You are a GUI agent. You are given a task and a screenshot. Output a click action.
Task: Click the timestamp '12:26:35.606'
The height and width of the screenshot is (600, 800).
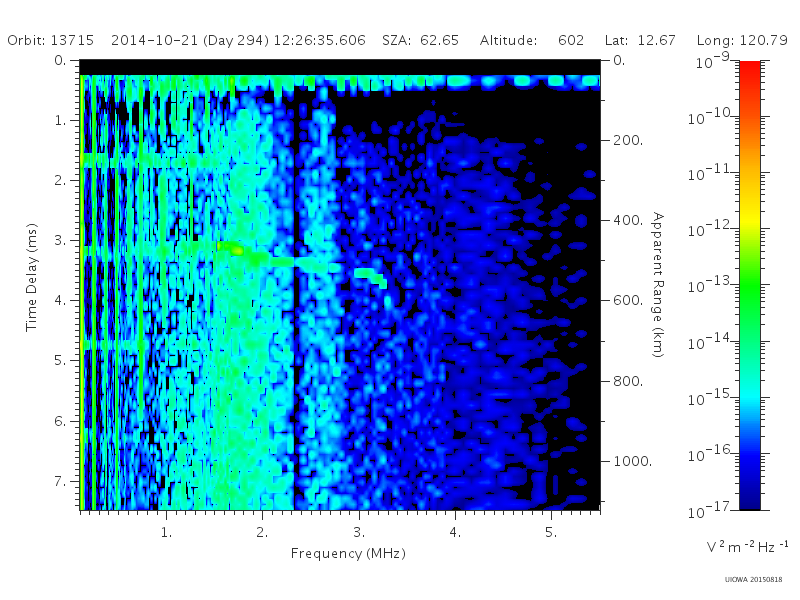click(319, 40)
